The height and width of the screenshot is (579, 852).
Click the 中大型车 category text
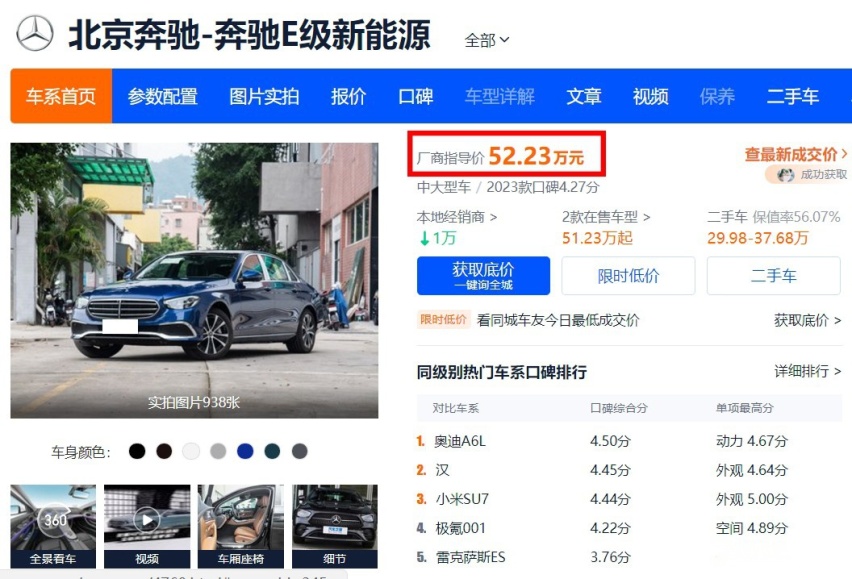(443, 187)
